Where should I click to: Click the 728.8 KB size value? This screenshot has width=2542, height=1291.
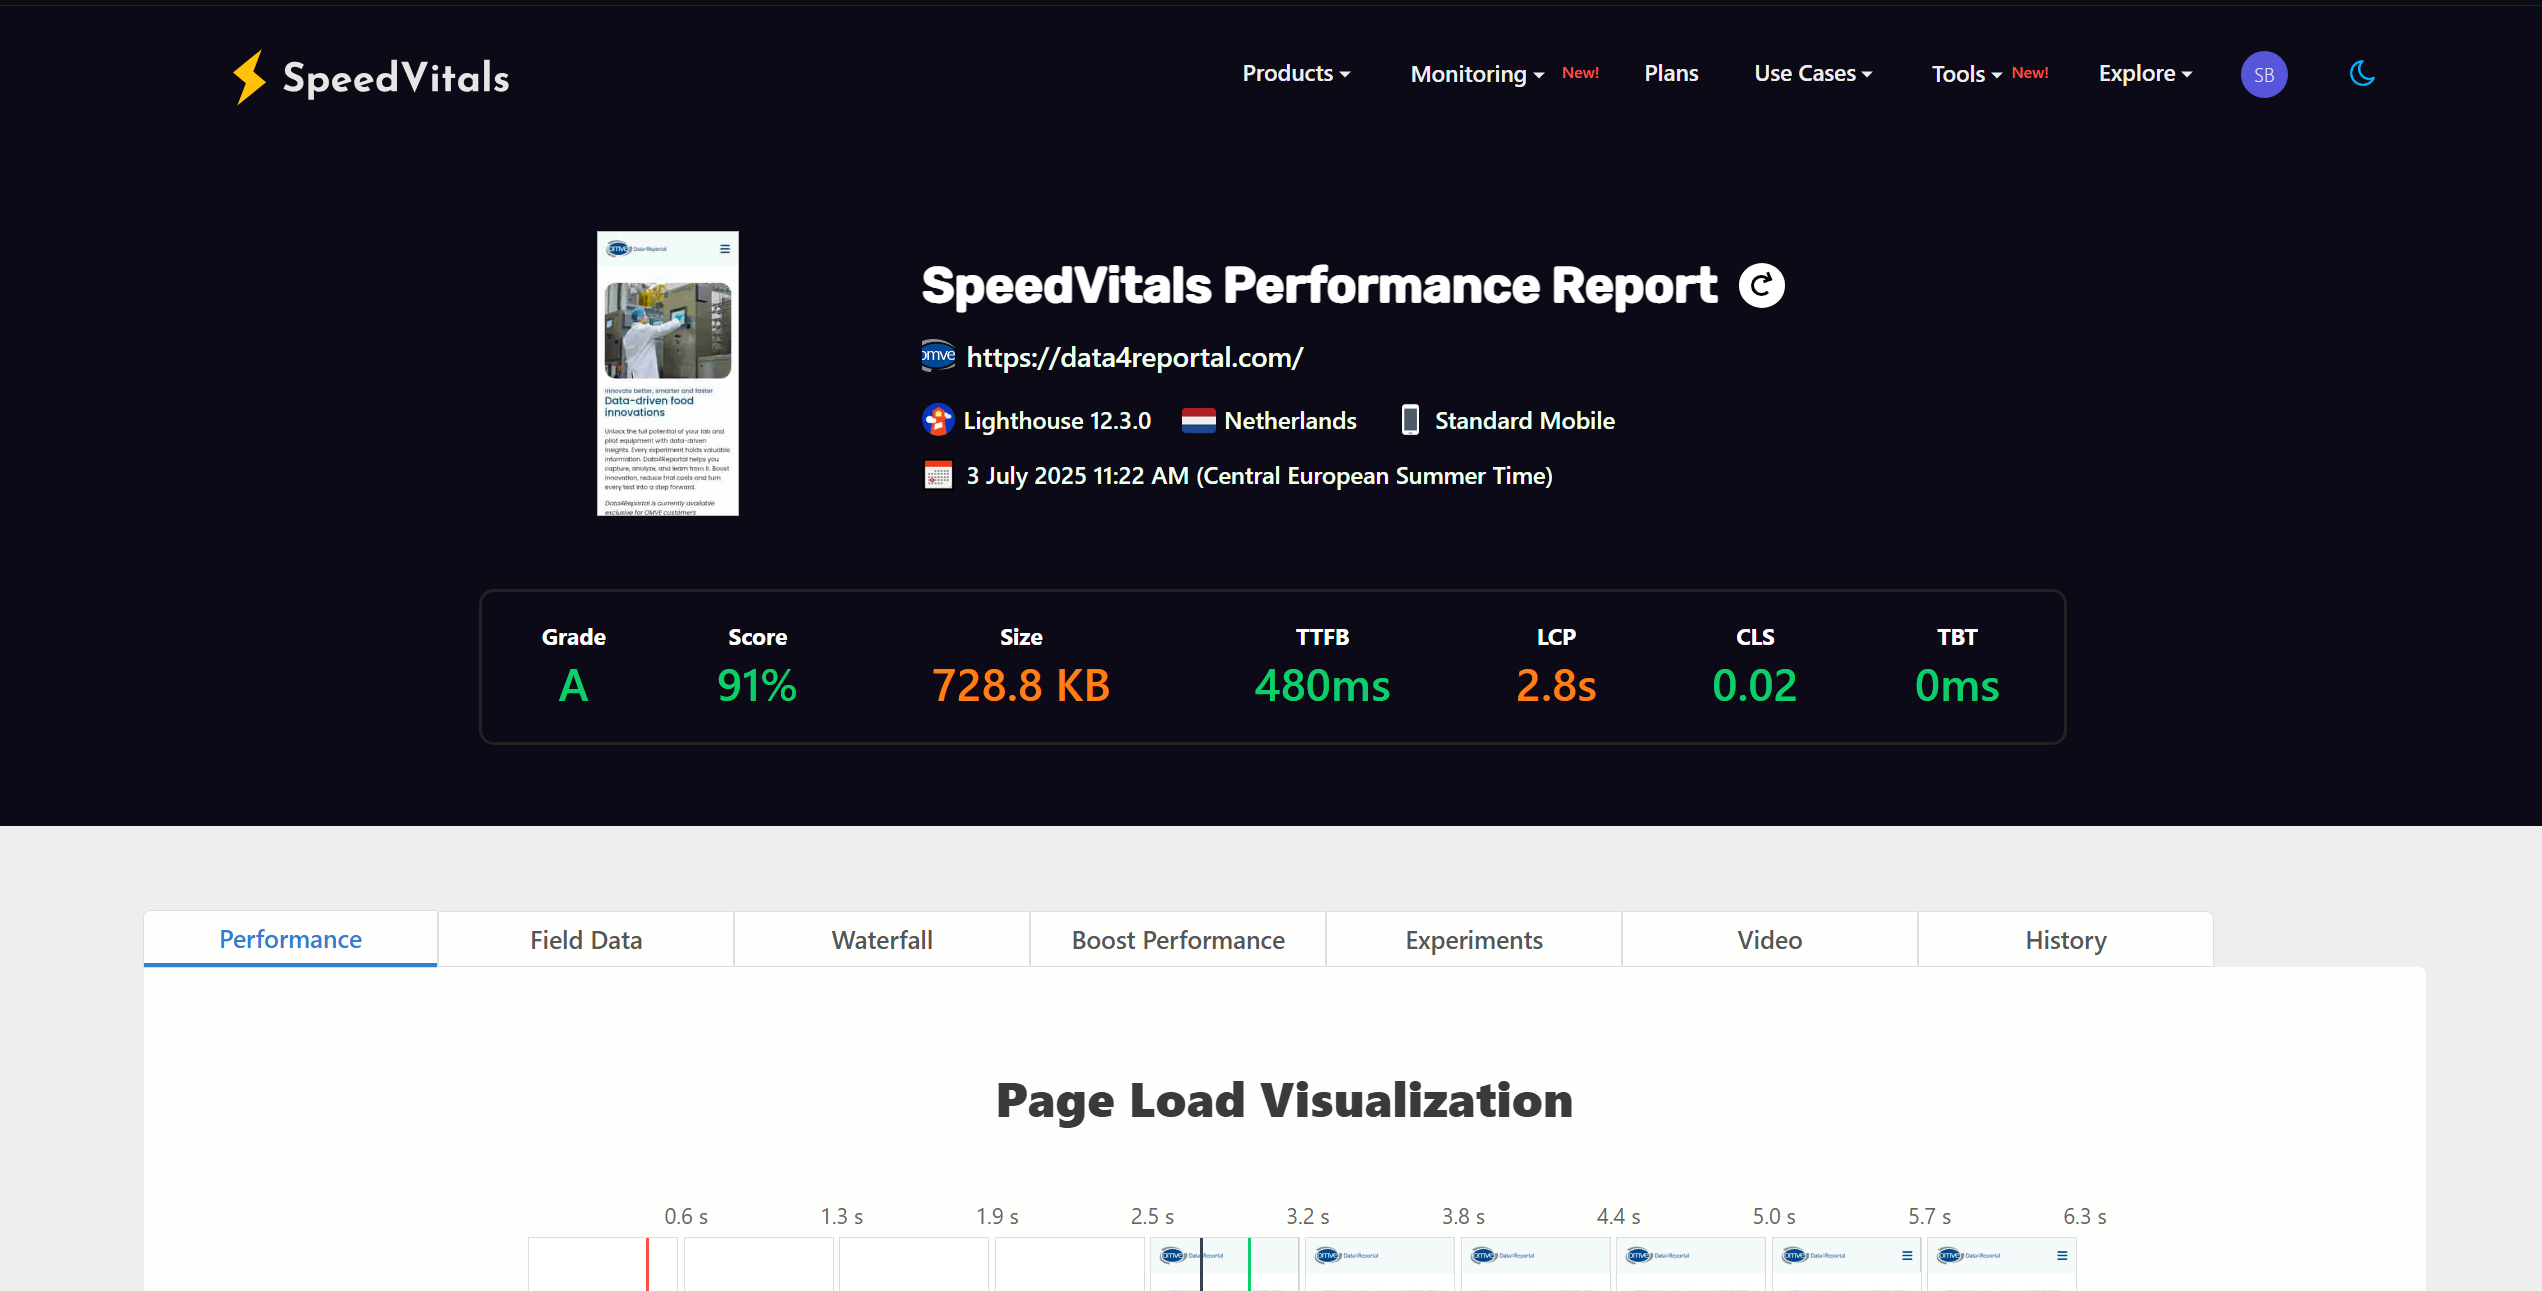[x=1021, y=686]
